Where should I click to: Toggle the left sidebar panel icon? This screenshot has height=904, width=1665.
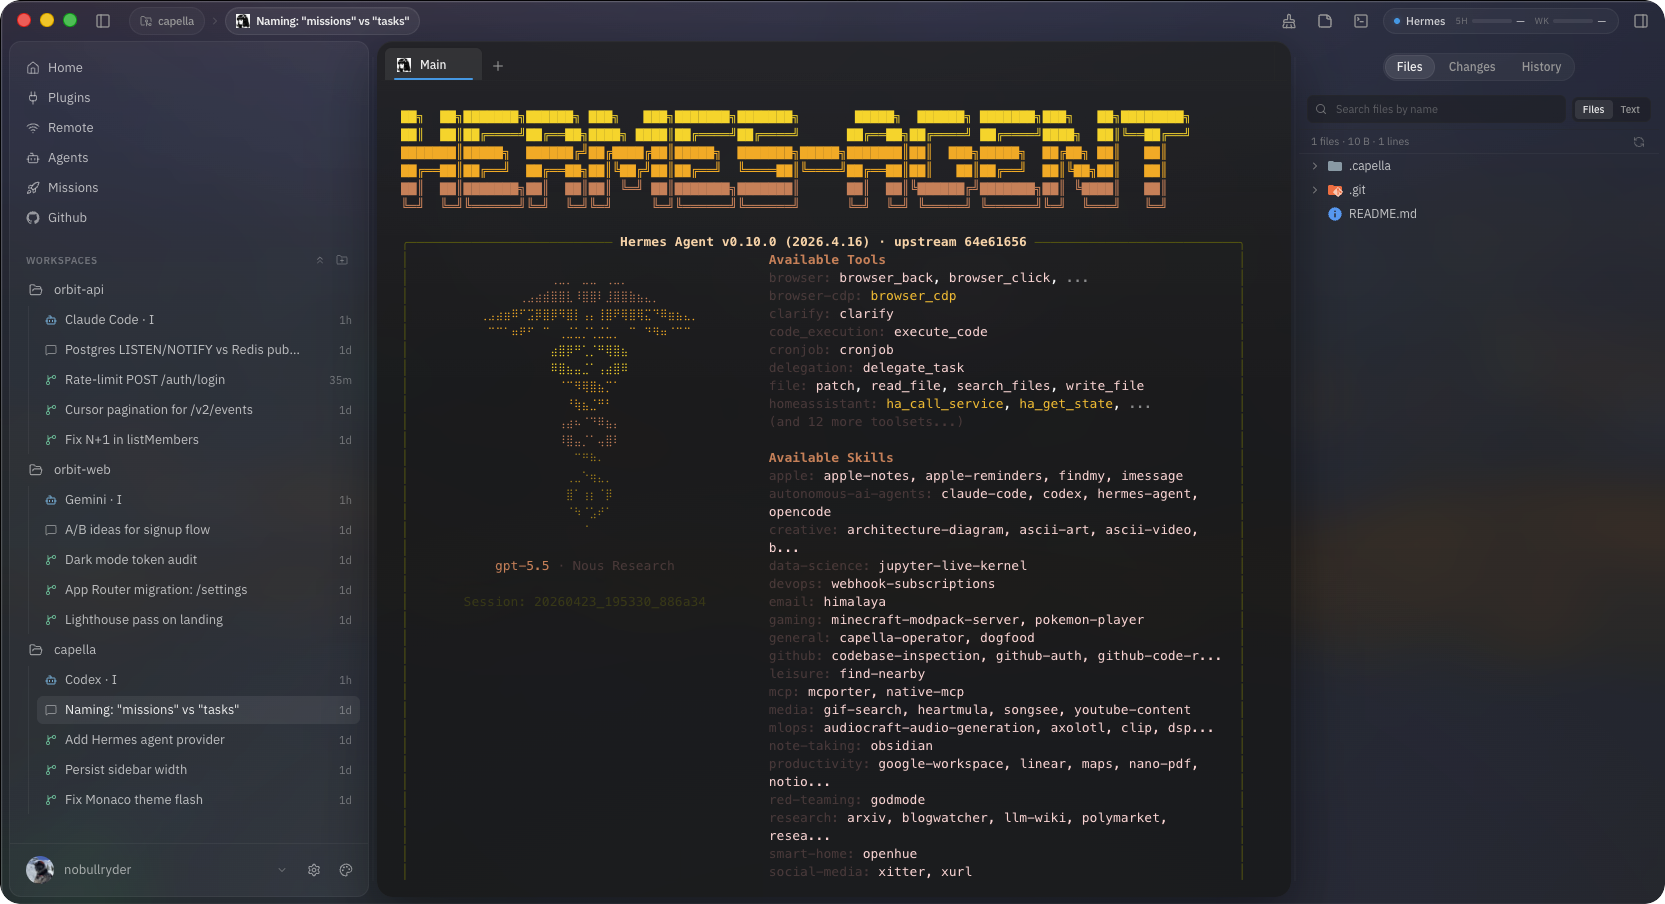(x=103, y=21)
